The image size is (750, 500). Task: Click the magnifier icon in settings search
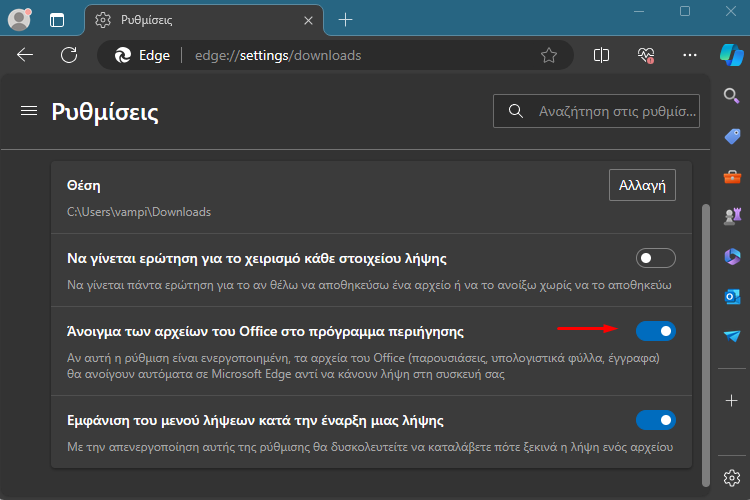point(516,111)
